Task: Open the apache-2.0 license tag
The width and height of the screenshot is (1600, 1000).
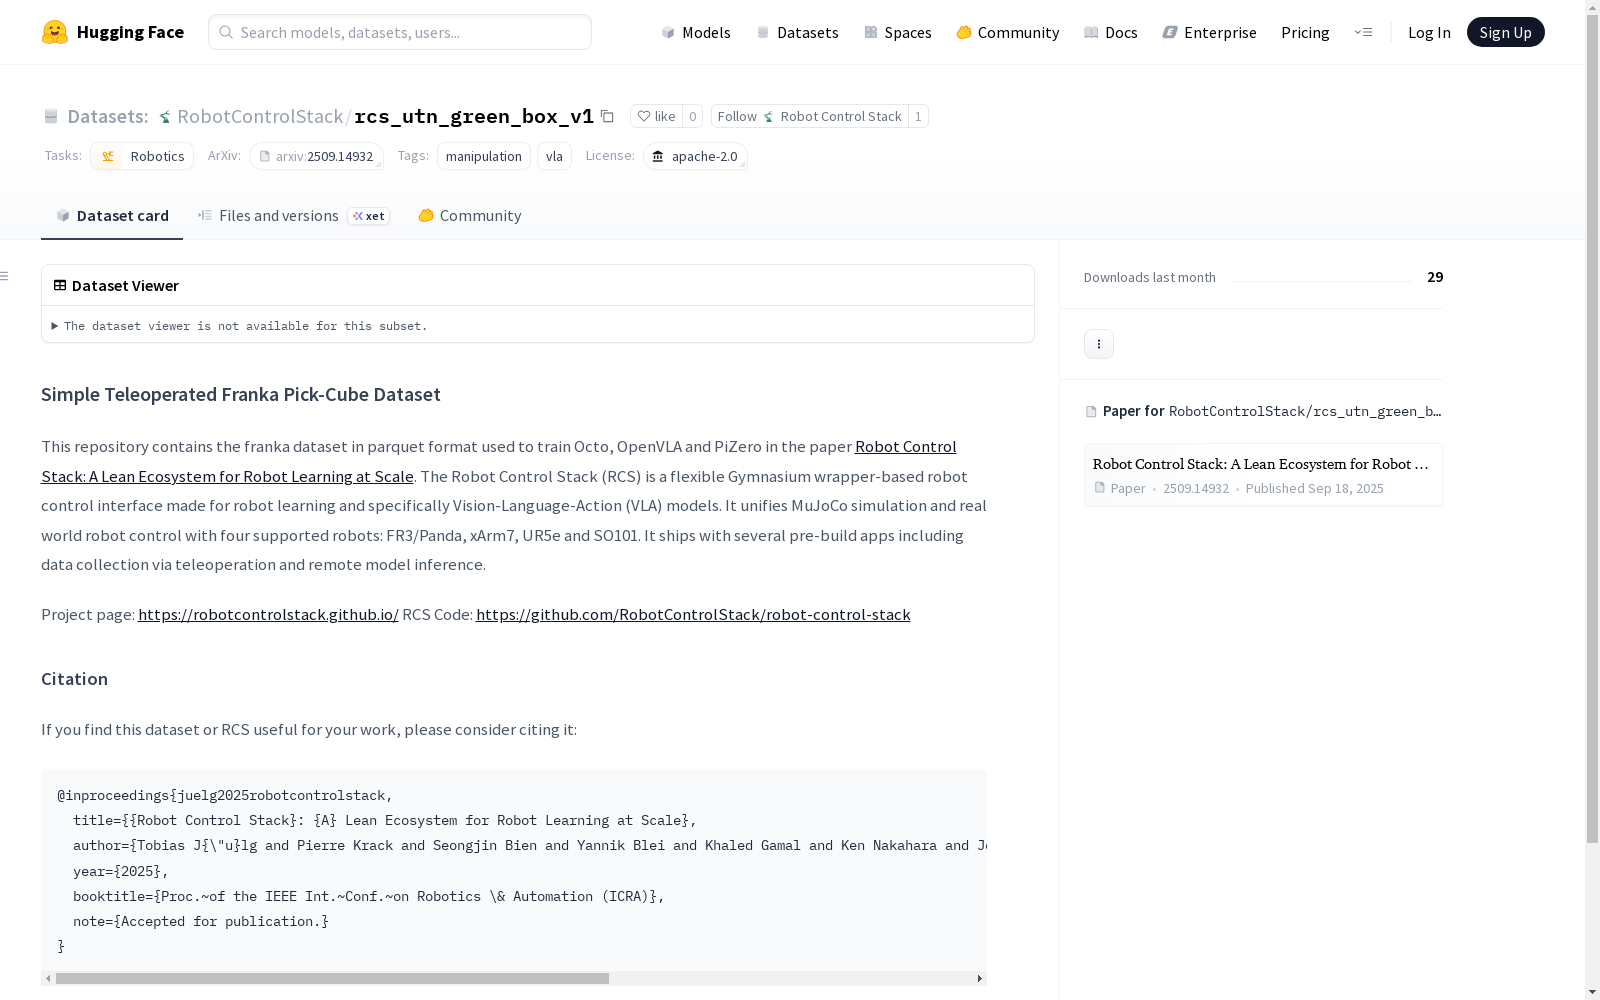Action: tap(695, 156)
